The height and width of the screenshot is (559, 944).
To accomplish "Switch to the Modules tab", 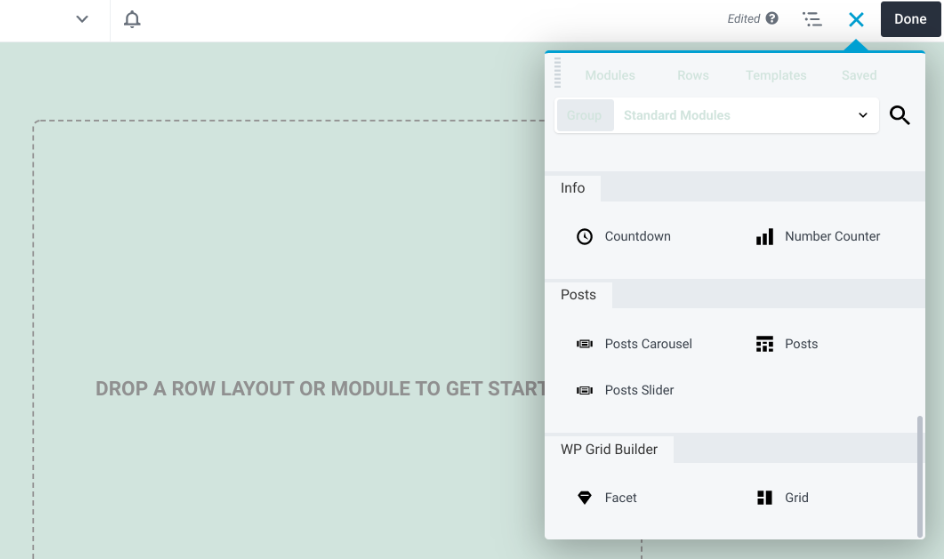I will tap(610, 75).
